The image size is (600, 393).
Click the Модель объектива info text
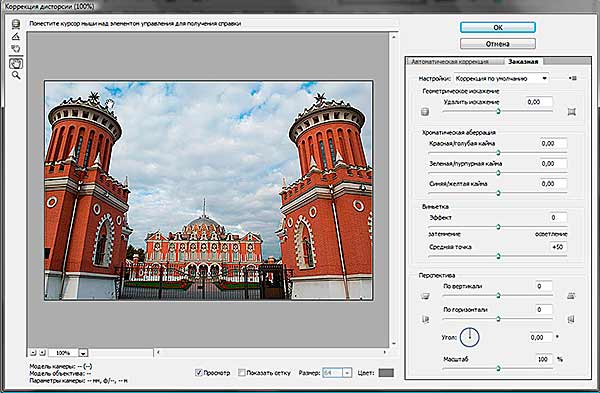pyautogui.click(x=60, y=373)
